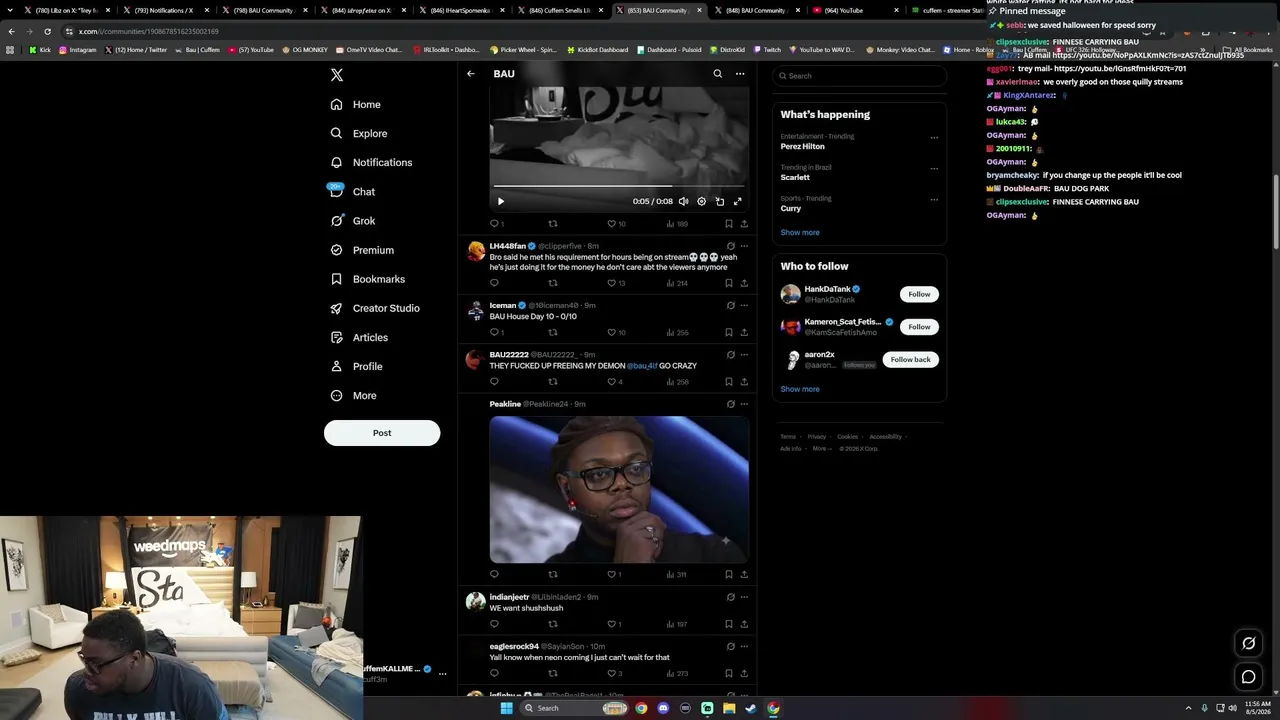Click the Premium verified badge icon
Screen dimensions: 1280x720
pos(336,250)
